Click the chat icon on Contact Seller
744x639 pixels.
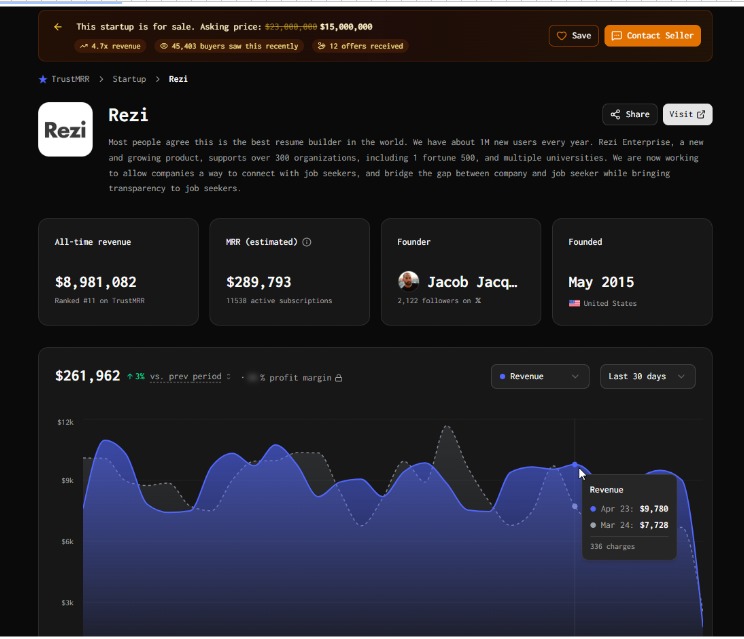[x=616, y=36]
